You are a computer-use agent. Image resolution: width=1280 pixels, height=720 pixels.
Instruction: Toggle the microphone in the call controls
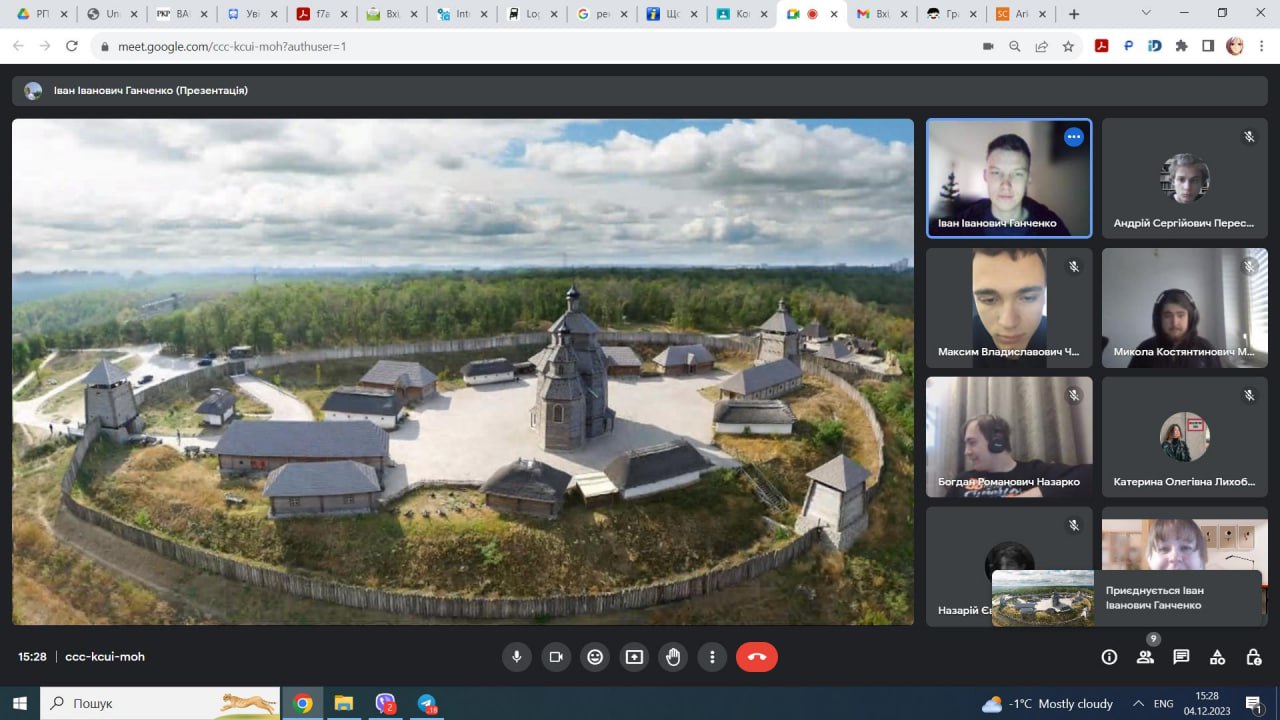coord(517,657)
